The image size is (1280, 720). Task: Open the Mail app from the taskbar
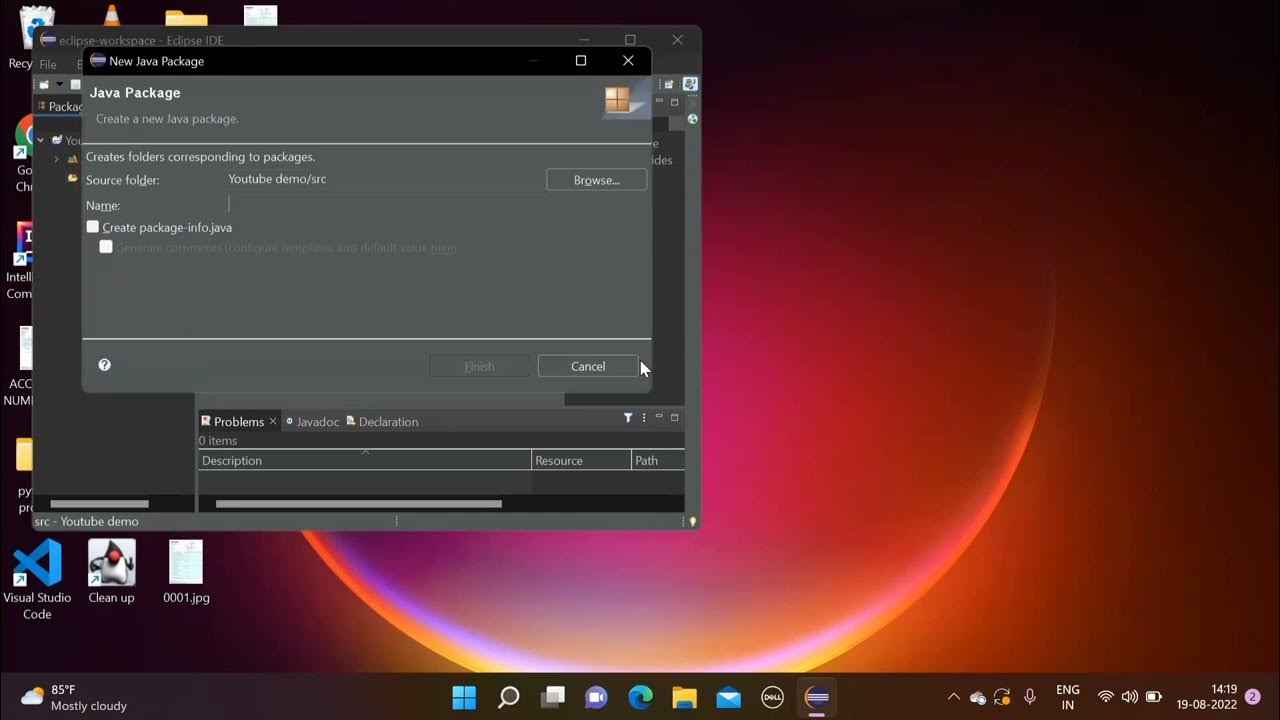(x=729, y=696)
